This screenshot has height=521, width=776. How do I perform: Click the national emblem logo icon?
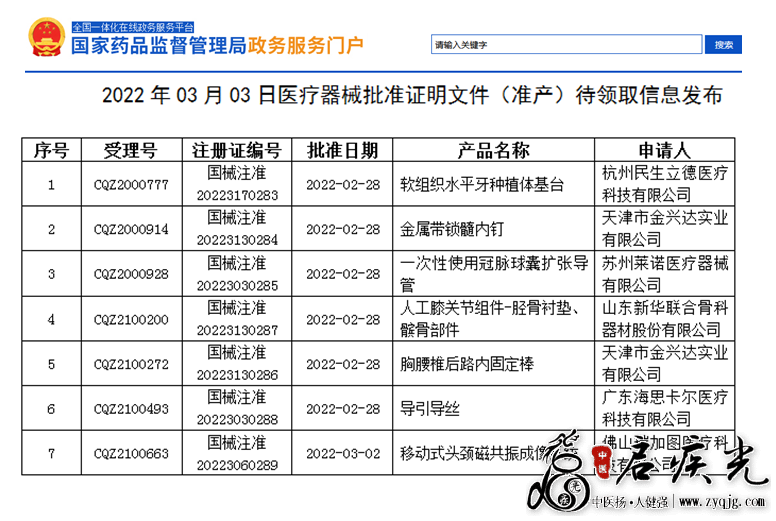47,37
